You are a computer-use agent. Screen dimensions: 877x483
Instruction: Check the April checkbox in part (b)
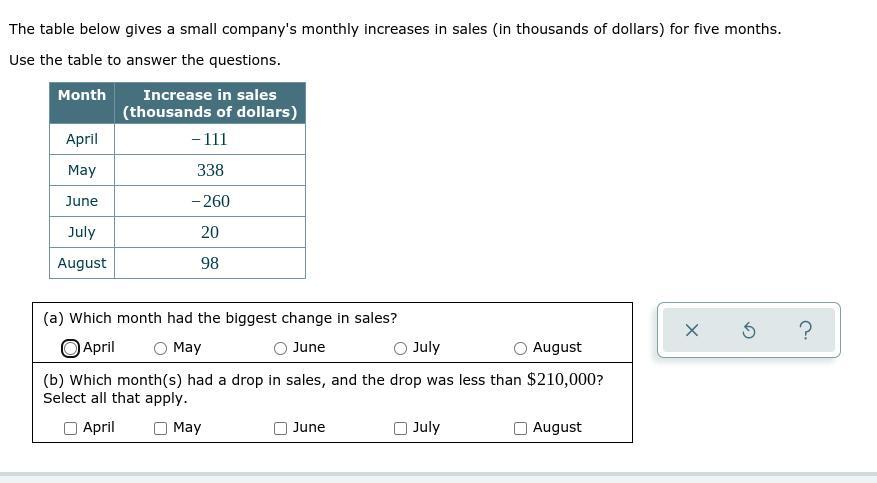point(71,428)
